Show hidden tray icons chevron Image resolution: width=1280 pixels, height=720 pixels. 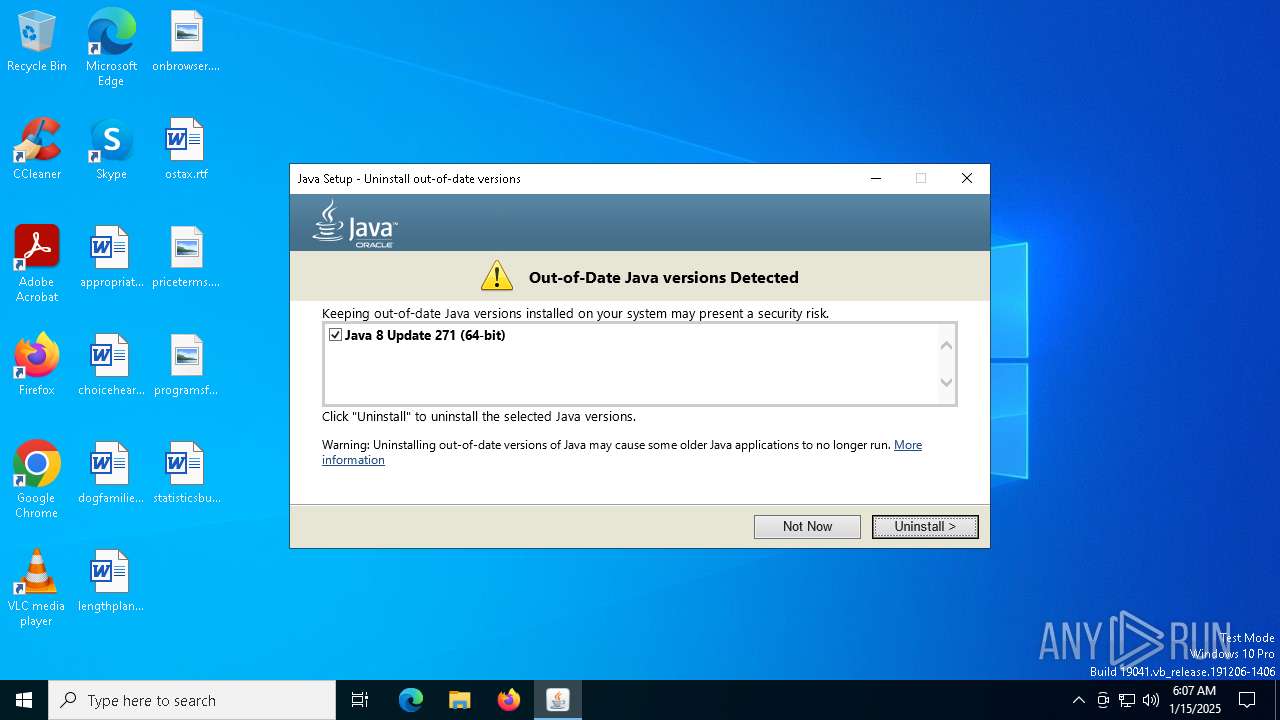(1078, 700)
